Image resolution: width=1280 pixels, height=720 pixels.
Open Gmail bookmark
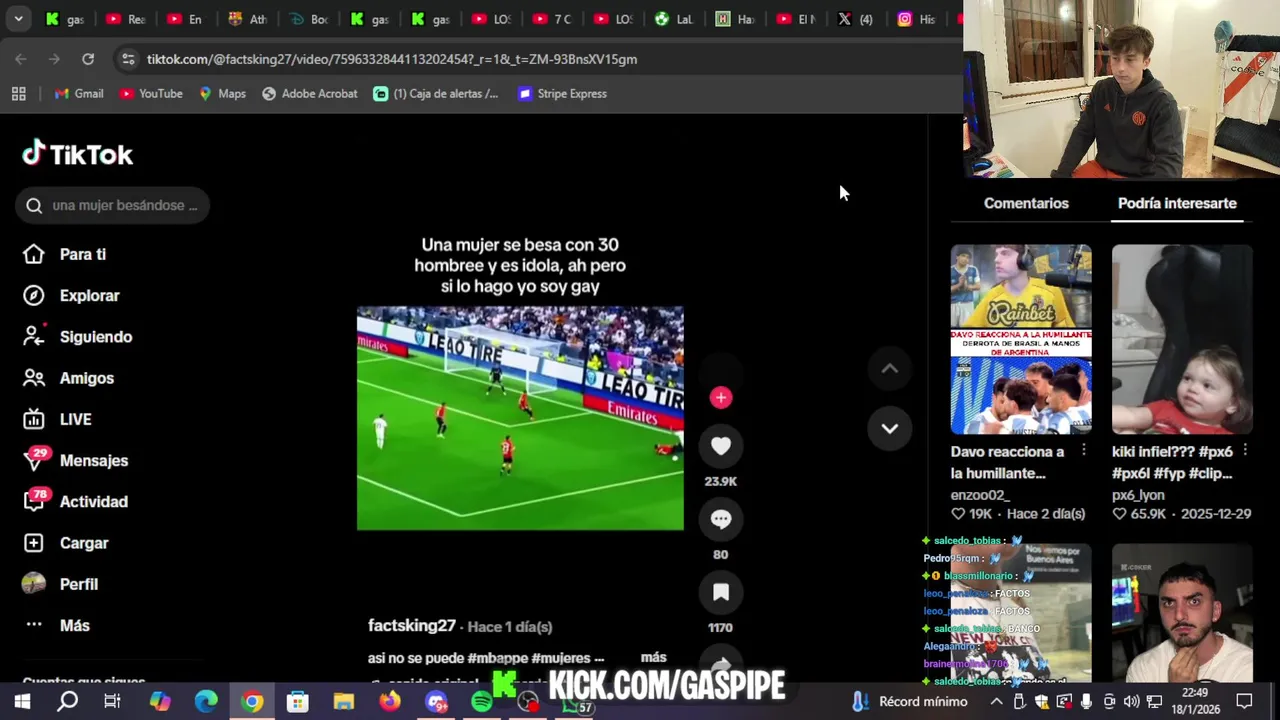[x=79, y=93]
